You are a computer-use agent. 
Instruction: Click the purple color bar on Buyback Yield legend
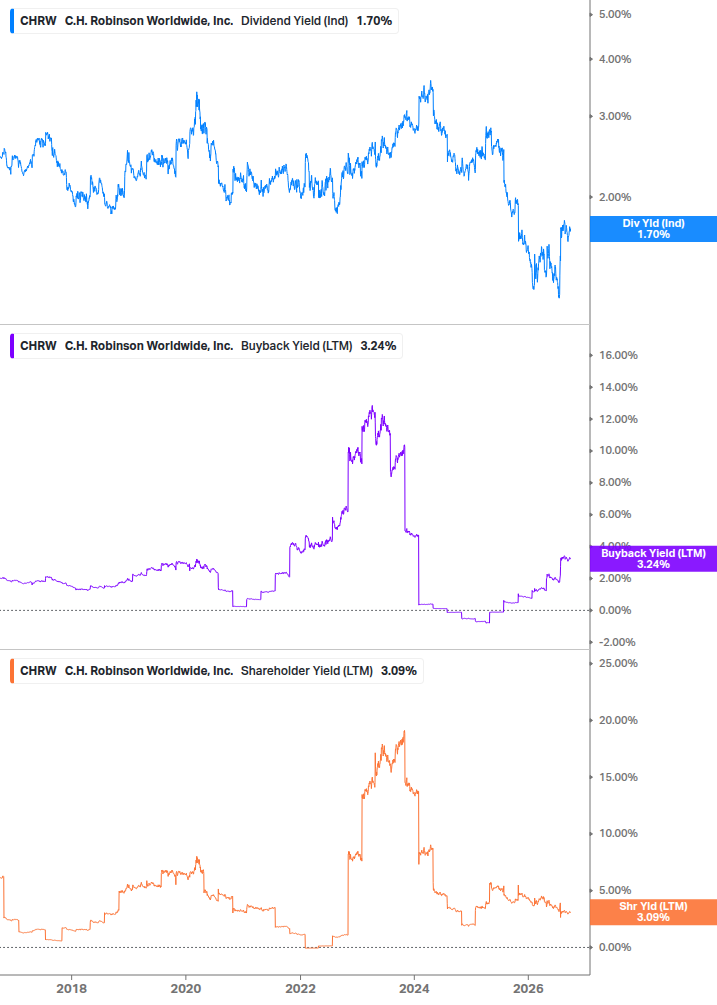click(x=12, y=345)
